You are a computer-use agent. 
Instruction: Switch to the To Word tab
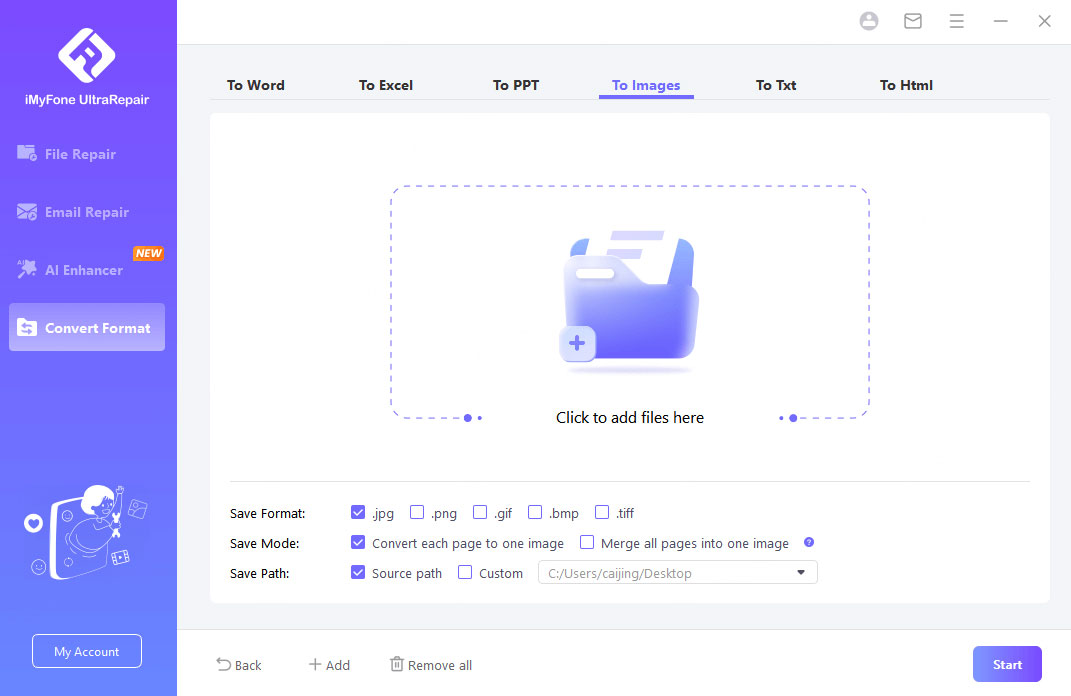coord(256,85)
